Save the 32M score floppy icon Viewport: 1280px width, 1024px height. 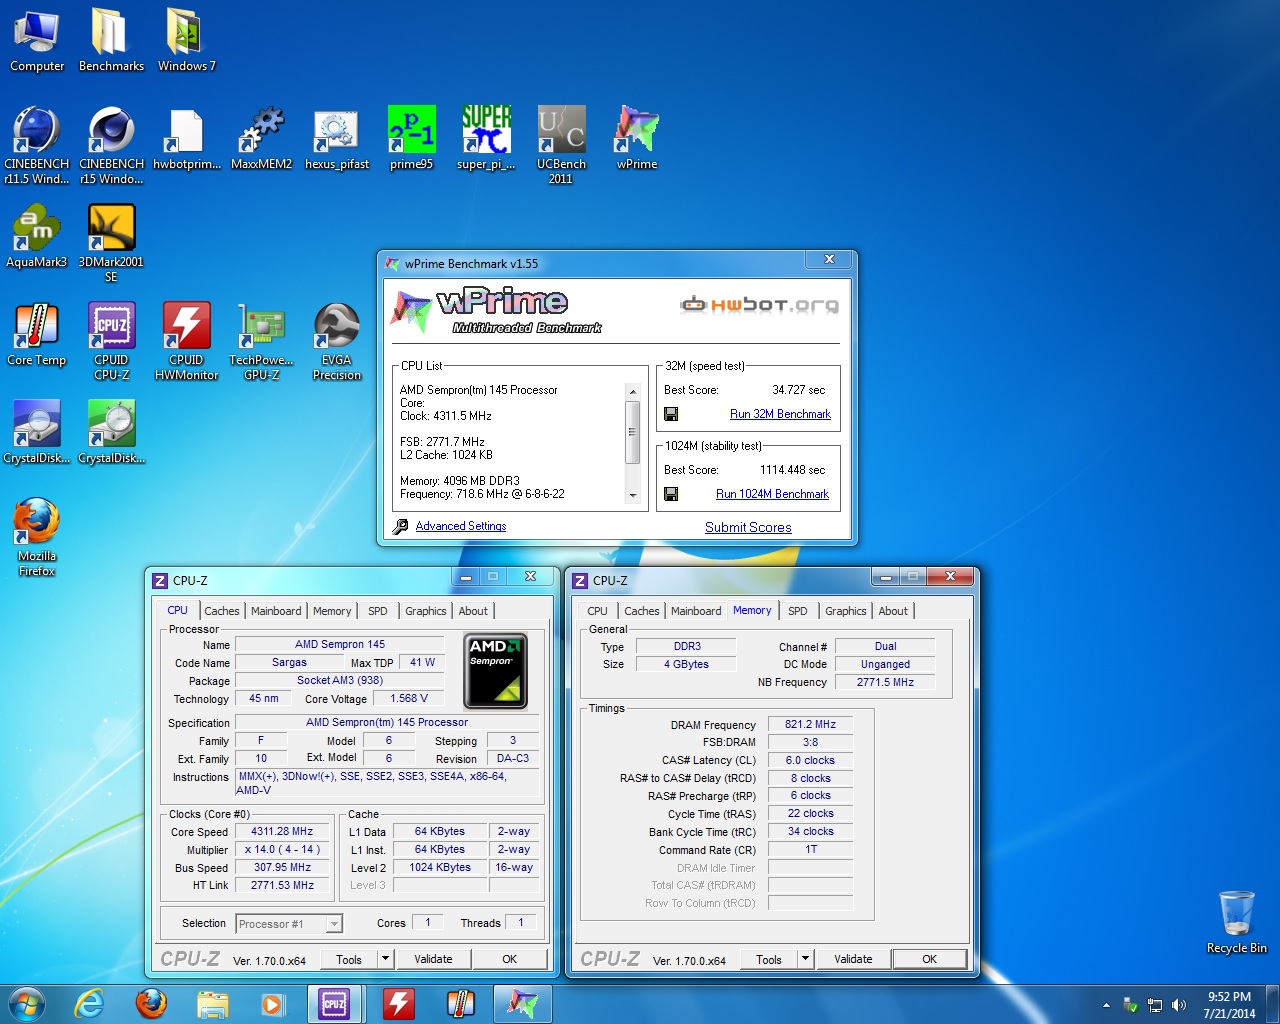coord(671,414)
